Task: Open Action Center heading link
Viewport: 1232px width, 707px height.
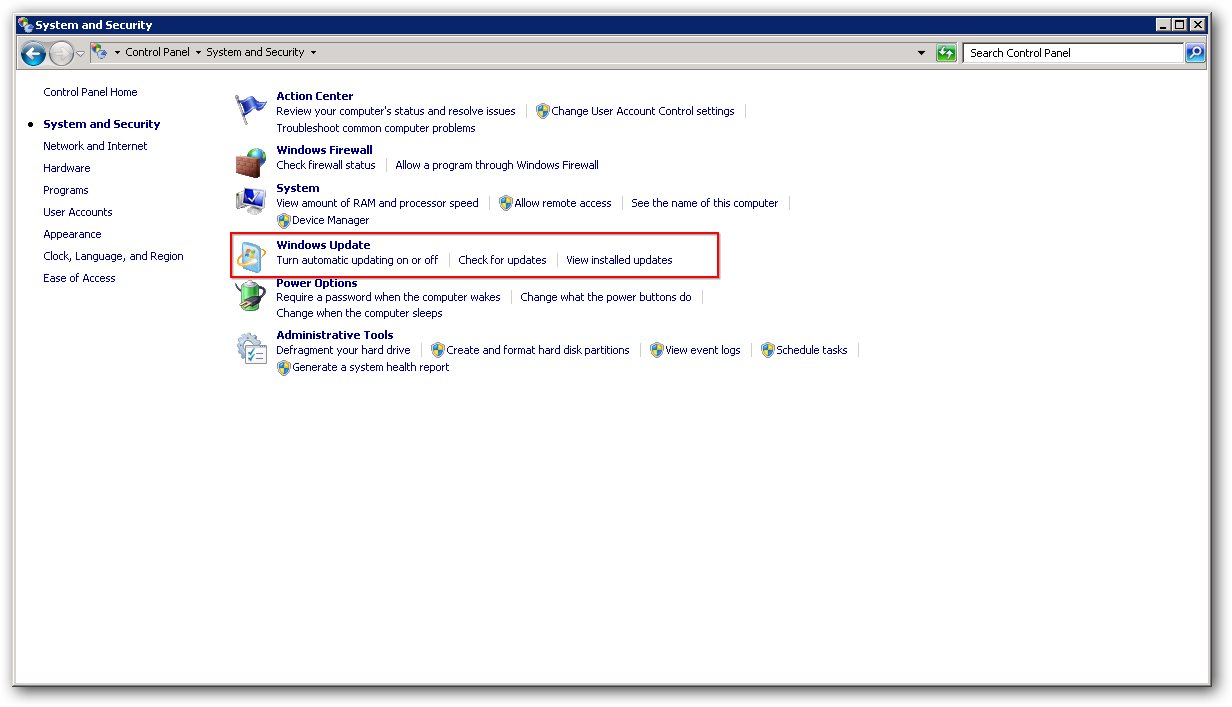Action: pos(314,96)
